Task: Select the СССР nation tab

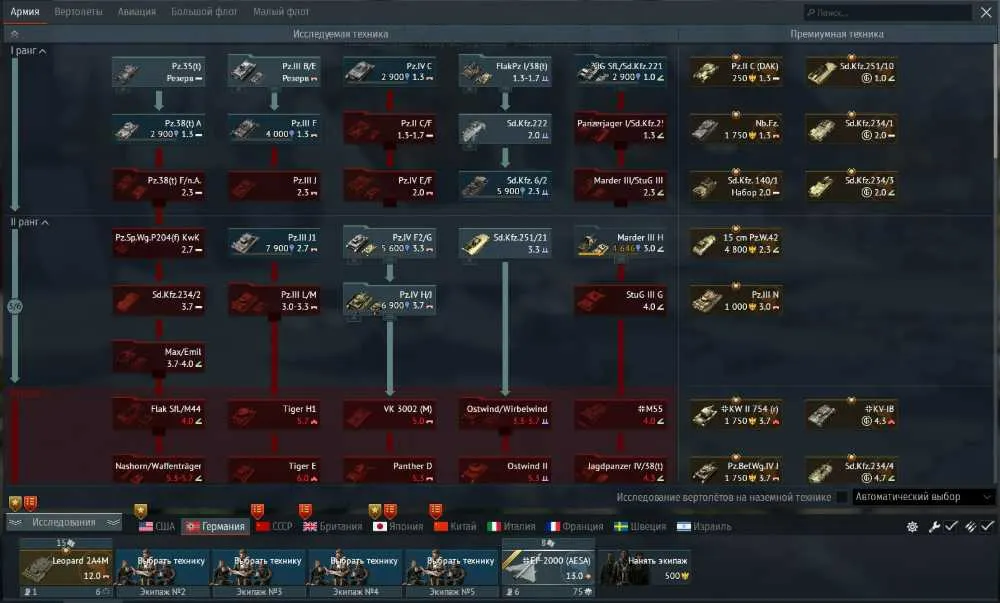Action: pyautogui.click(x=274, y=527)
